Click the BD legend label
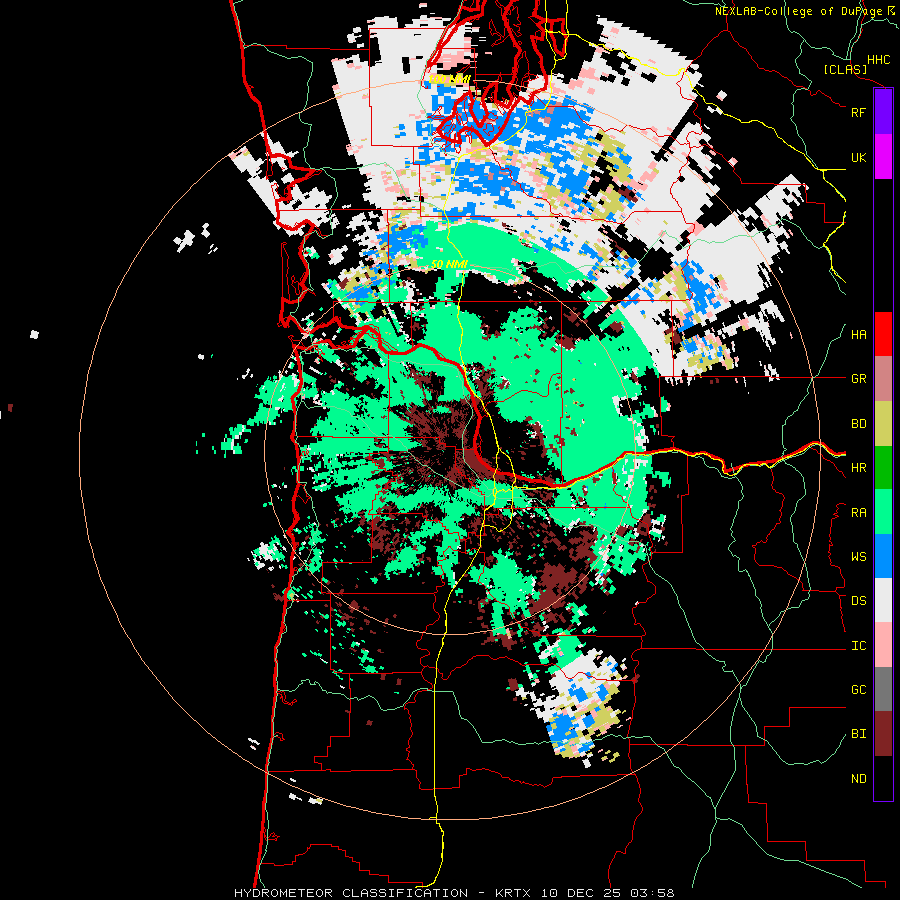Screen dimensions: 900x900 coord(858,424)
